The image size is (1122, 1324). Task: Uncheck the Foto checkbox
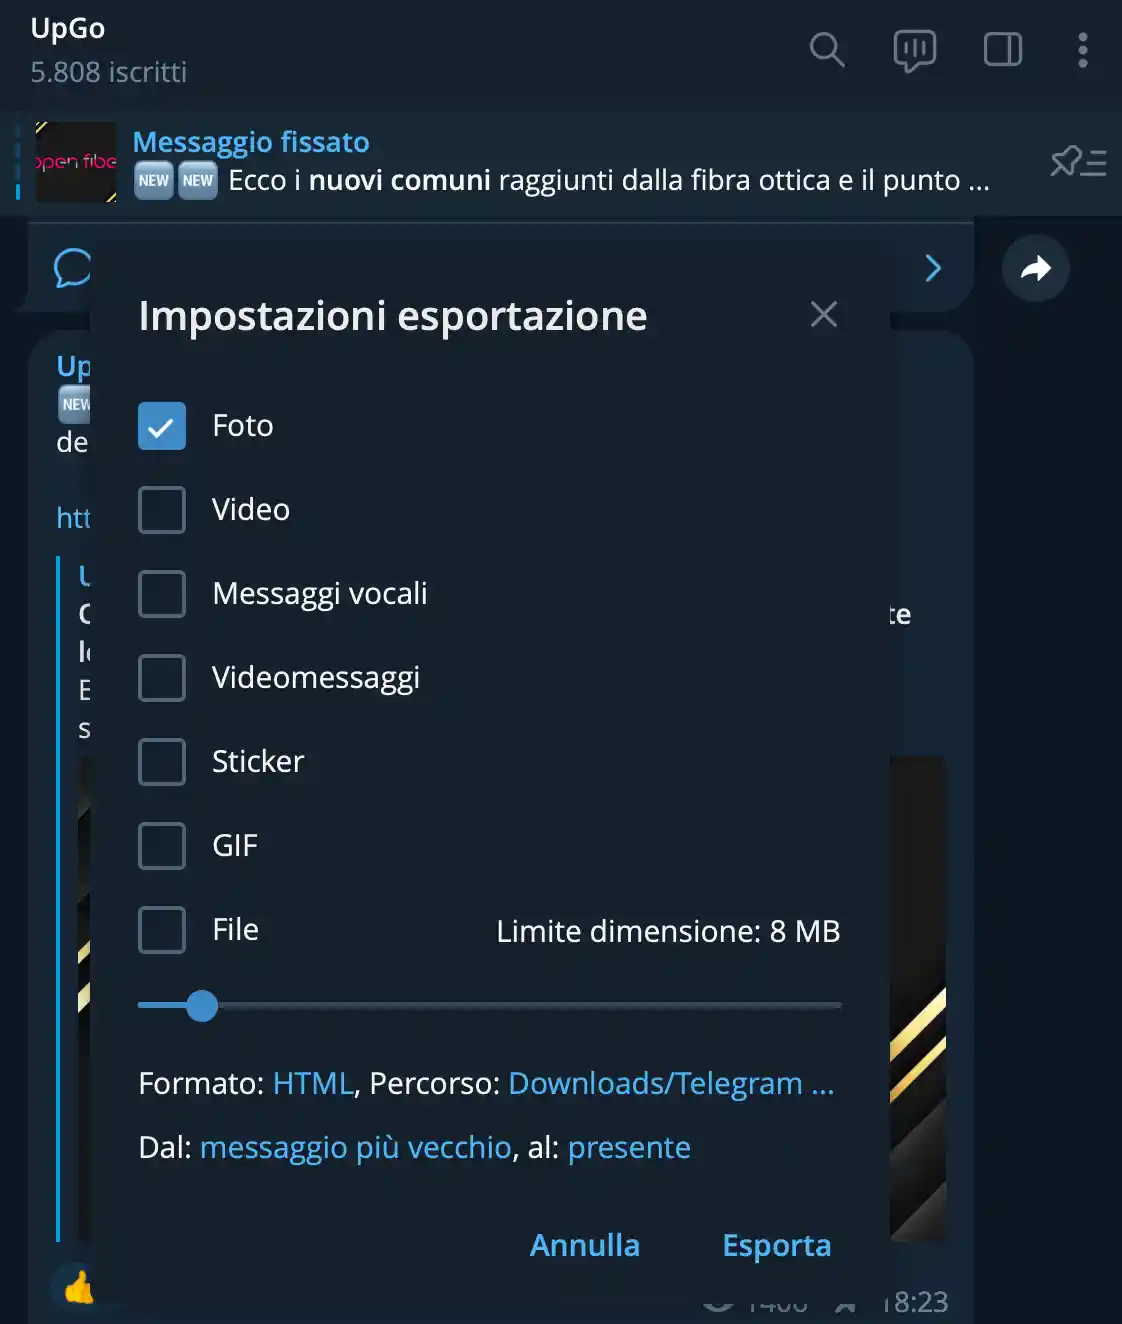pyautogui.click(x=162, y=426)
